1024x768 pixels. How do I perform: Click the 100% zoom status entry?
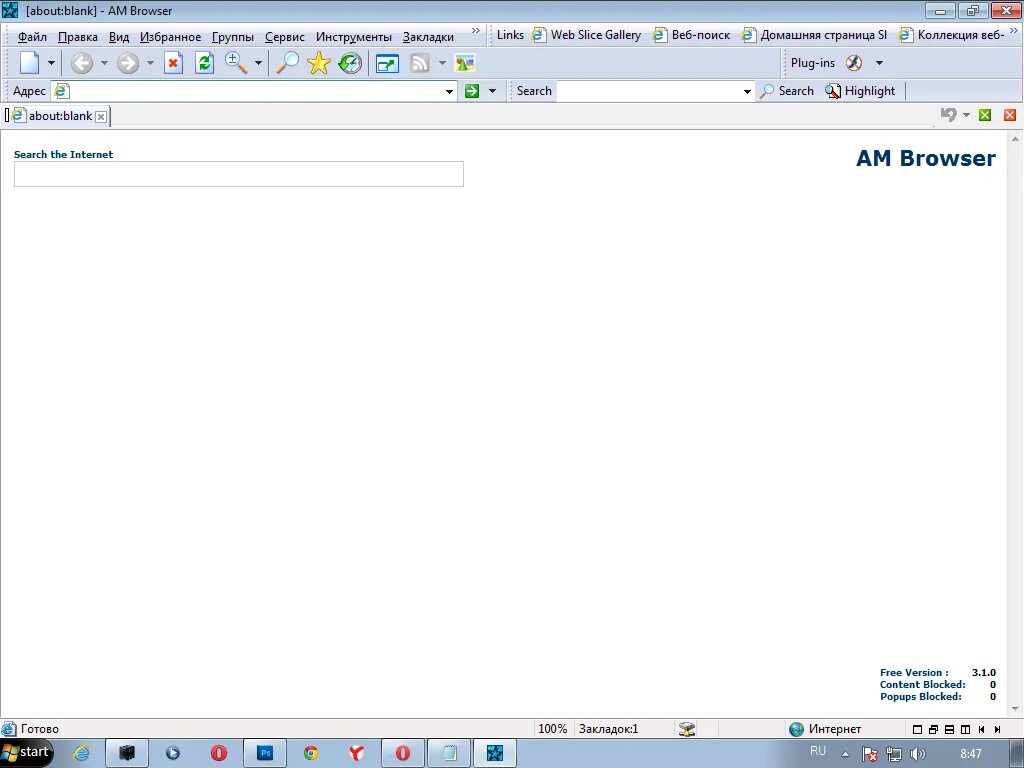point(552,729)
